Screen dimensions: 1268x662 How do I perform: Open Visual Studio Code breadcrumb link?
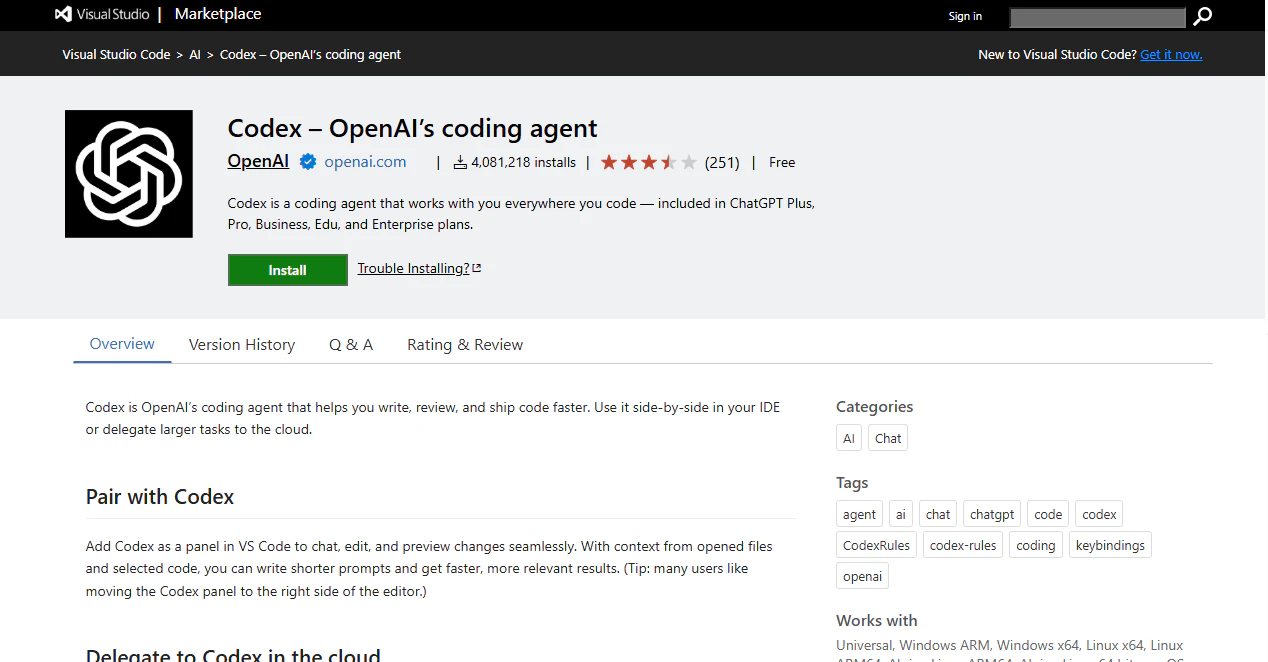[x=116, y=54]
